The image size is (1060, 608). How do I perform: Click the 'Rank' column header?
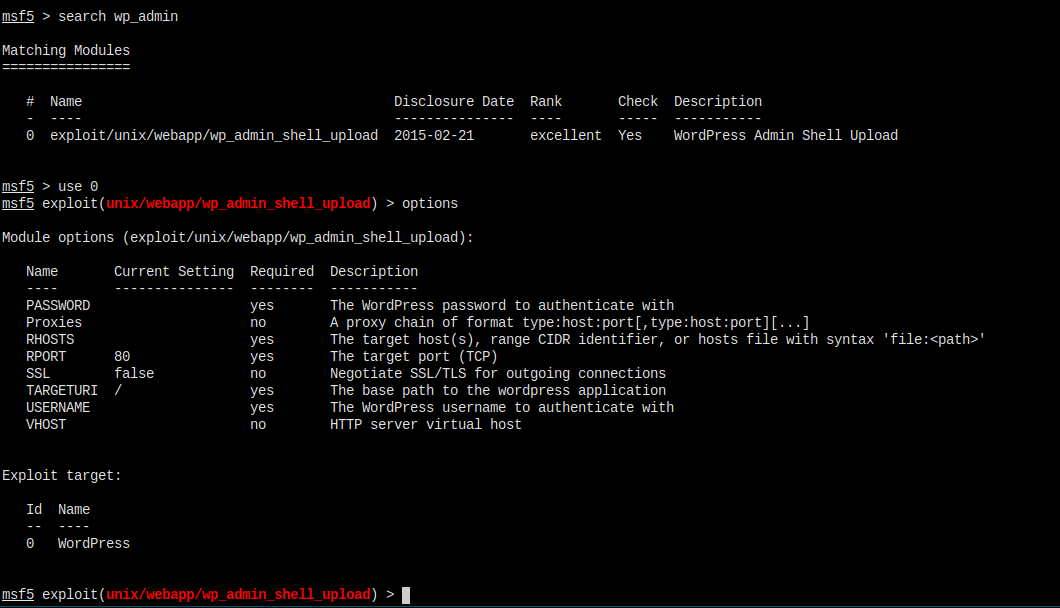click(x=546, y=101)
